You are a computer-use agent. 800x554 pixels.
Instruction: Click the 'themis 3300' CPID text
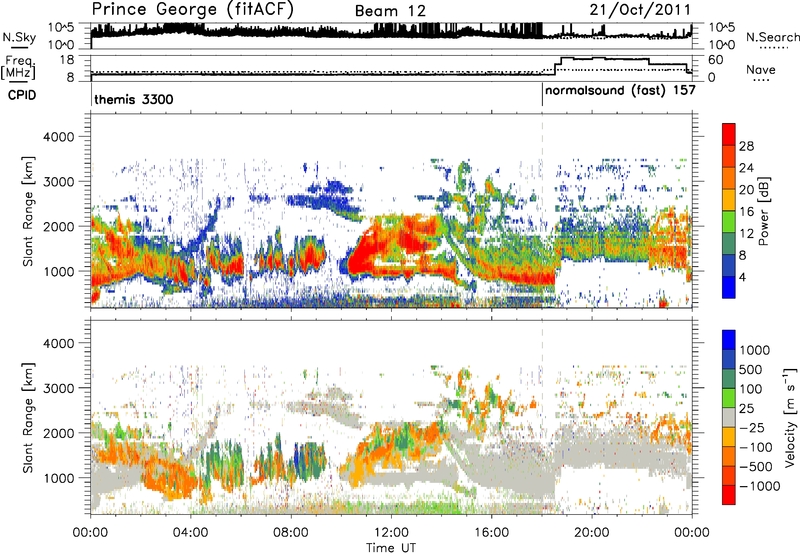[134, 99]
